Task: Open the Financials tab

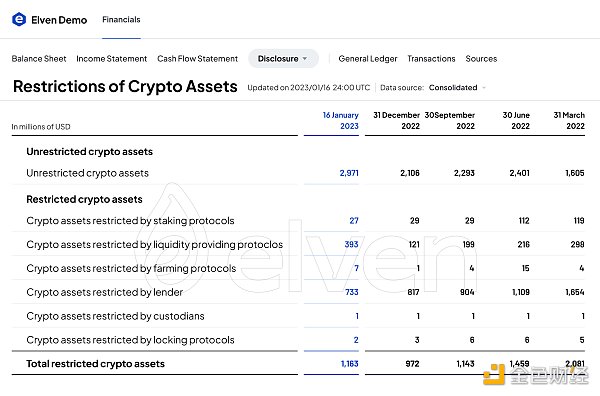Action: tap(121, 20)
